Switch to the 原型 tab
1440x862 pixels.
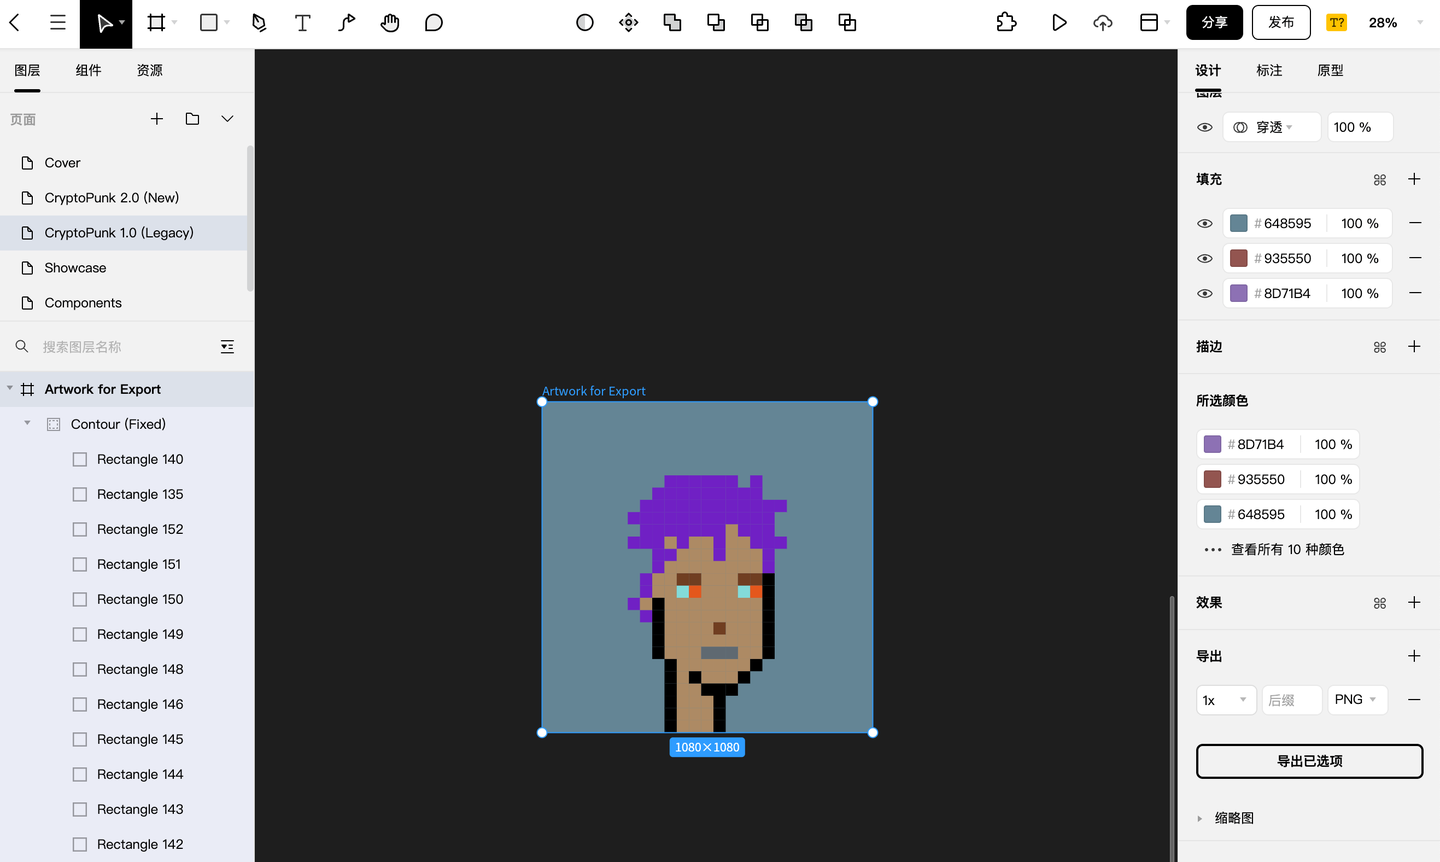pyautogui.click(x=1330, y=70)
